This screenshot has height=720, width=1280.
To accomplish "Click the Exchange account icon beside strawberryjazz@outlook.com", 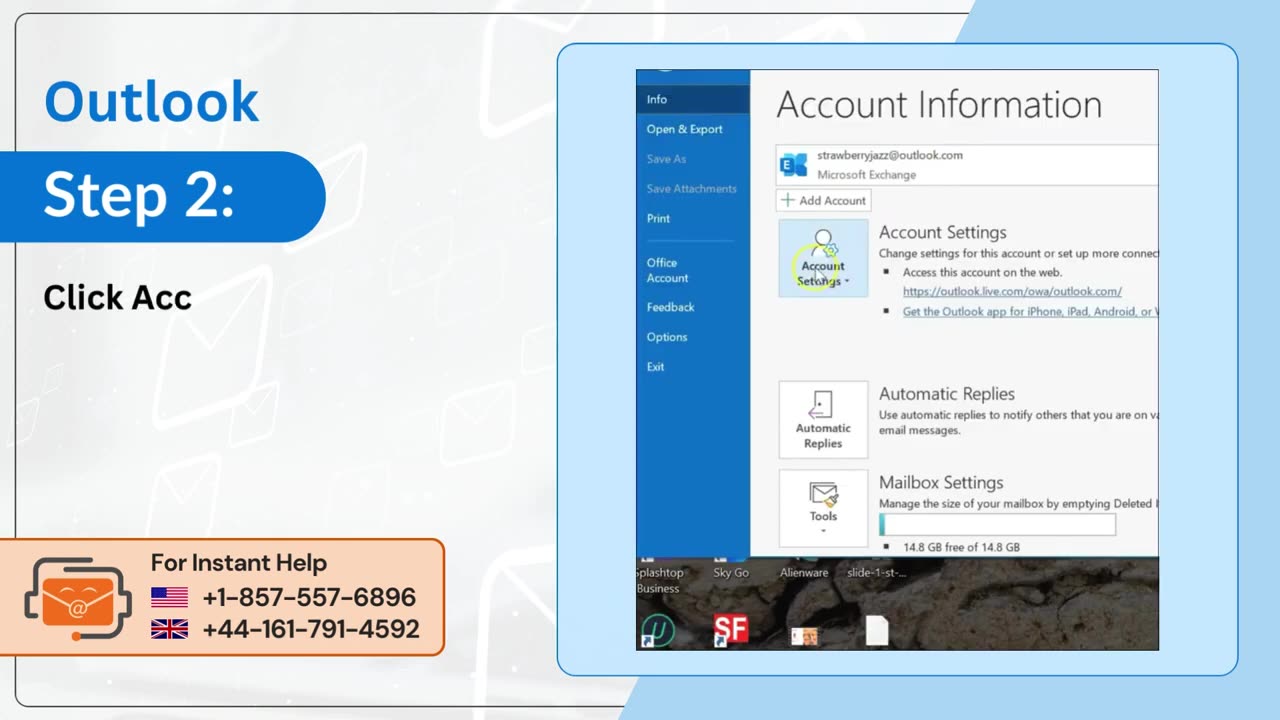I will [x=794, y=165].
